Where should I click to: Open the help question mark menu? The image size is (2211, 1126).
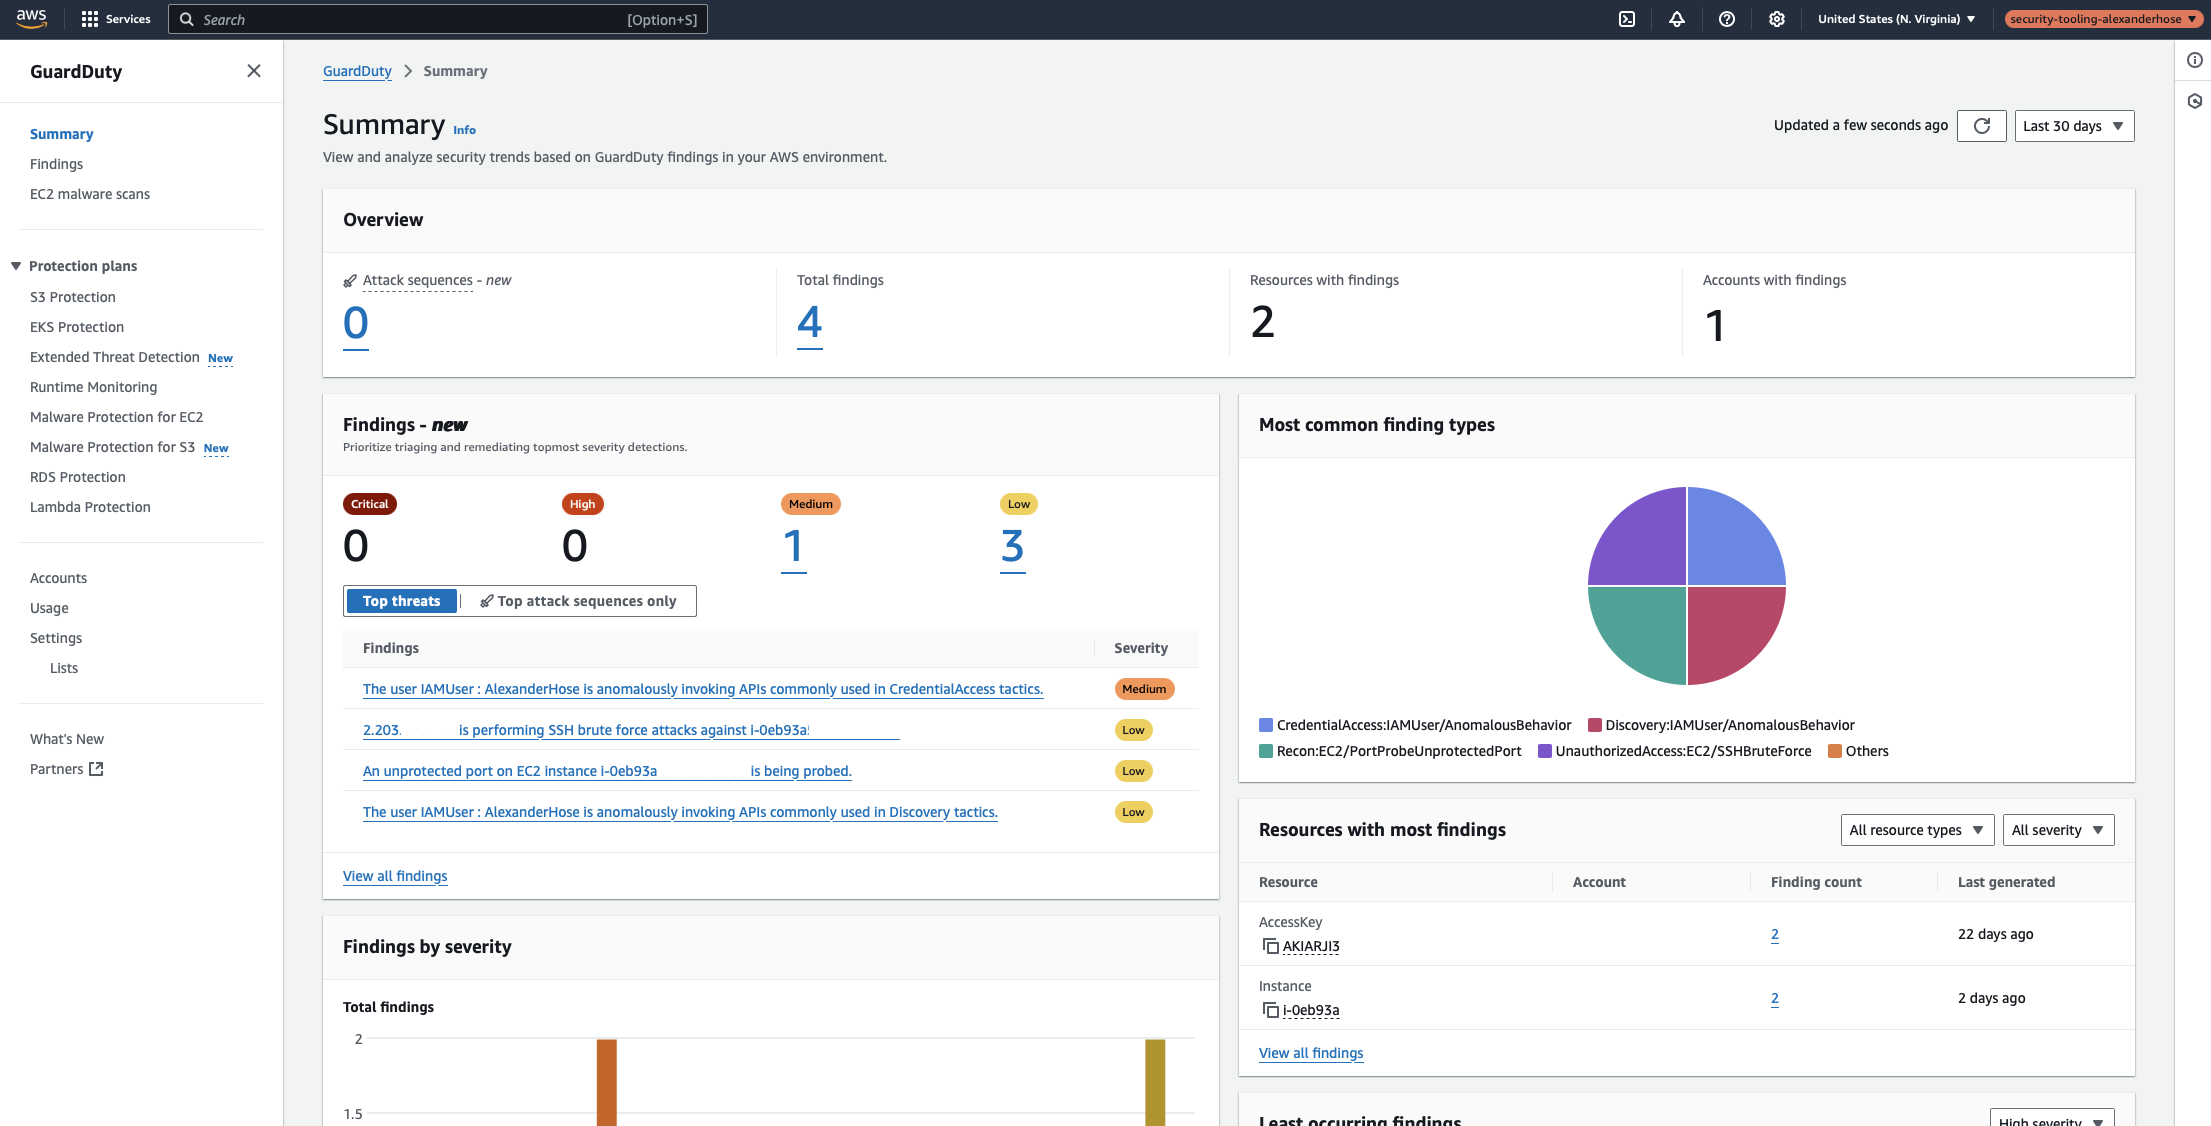[1727, 19]
